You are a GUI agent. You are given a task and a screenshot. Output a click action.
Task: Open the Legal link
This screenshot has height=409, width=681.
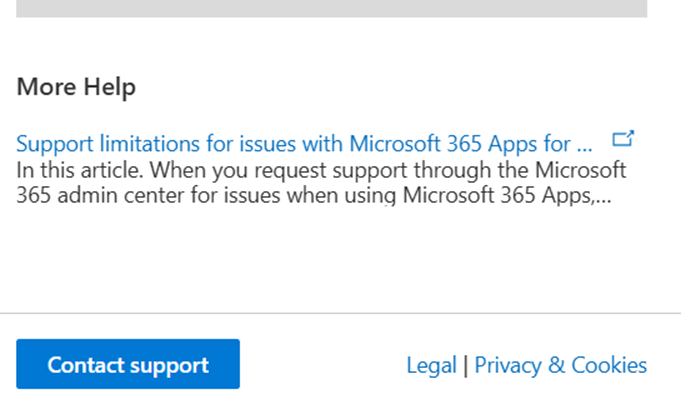click(x=431, y=365)
